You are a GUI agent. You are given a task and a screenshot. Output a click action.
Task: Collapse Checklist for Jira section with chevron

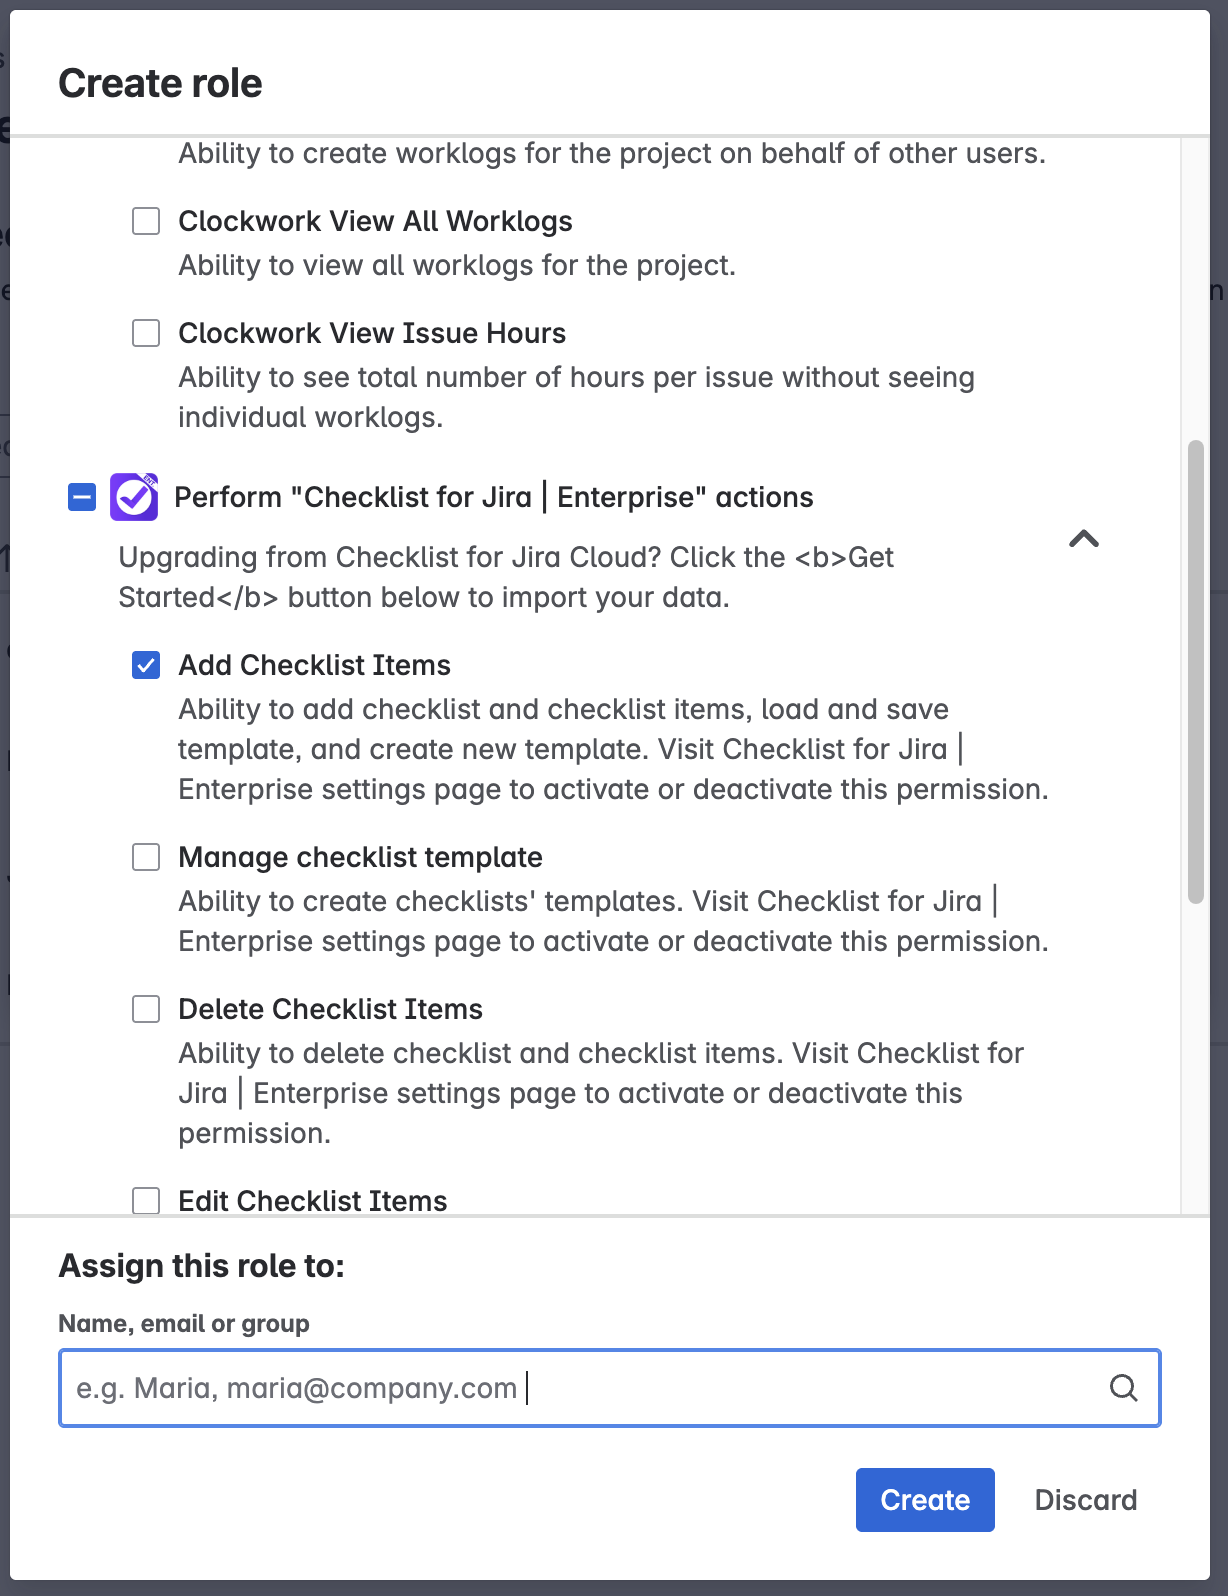tap(1083, 539)
